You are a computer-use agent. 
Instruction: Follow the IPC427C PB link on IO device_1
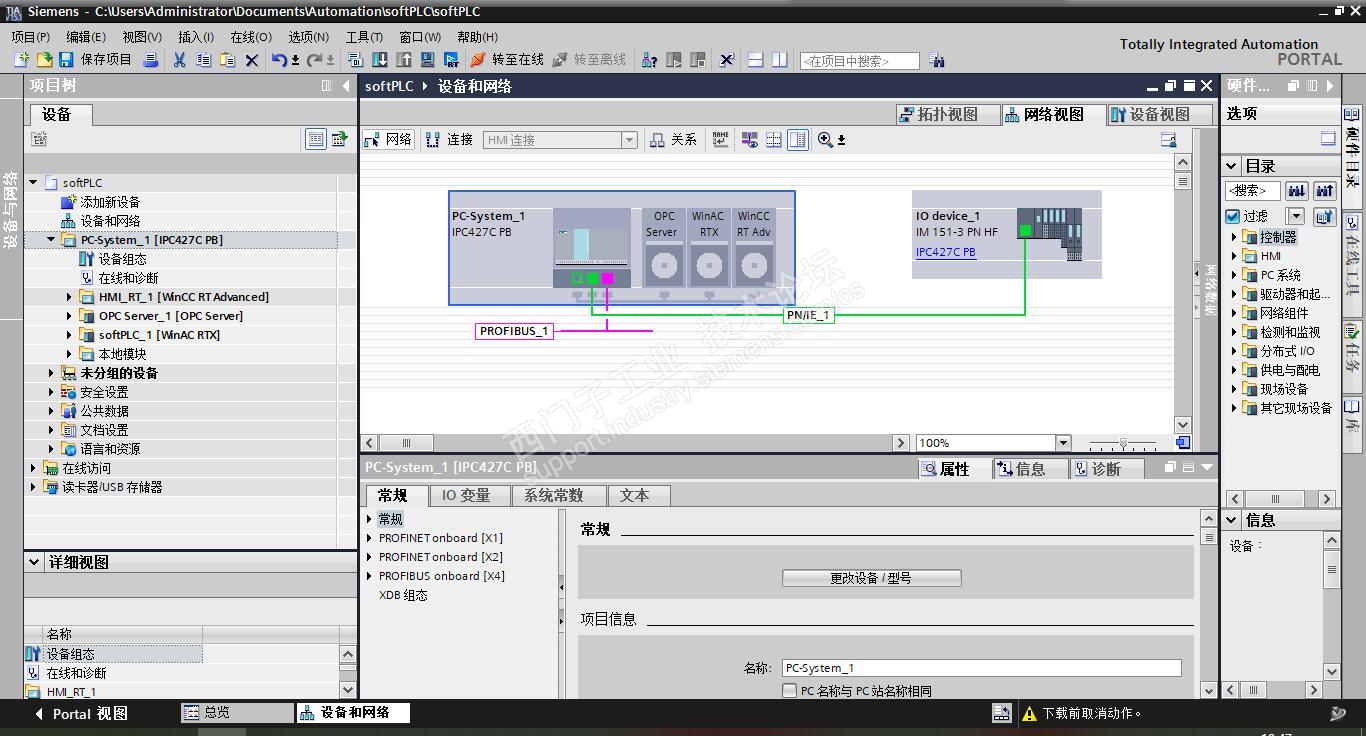(946, 252)
